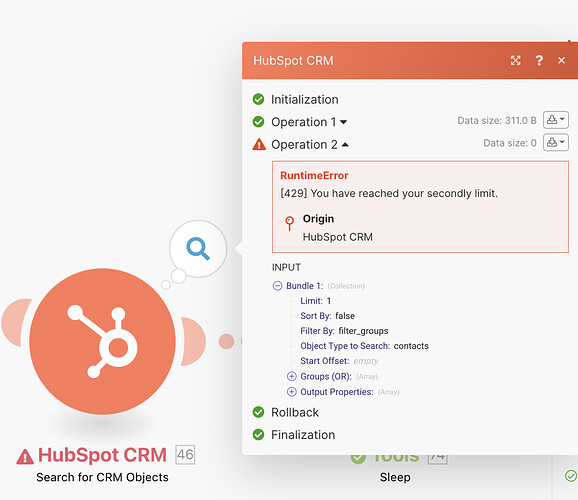Viewport: 578px width, 500px height.
Task: Expand the panel to fullscreen view
Action: (x=515, y=60)
